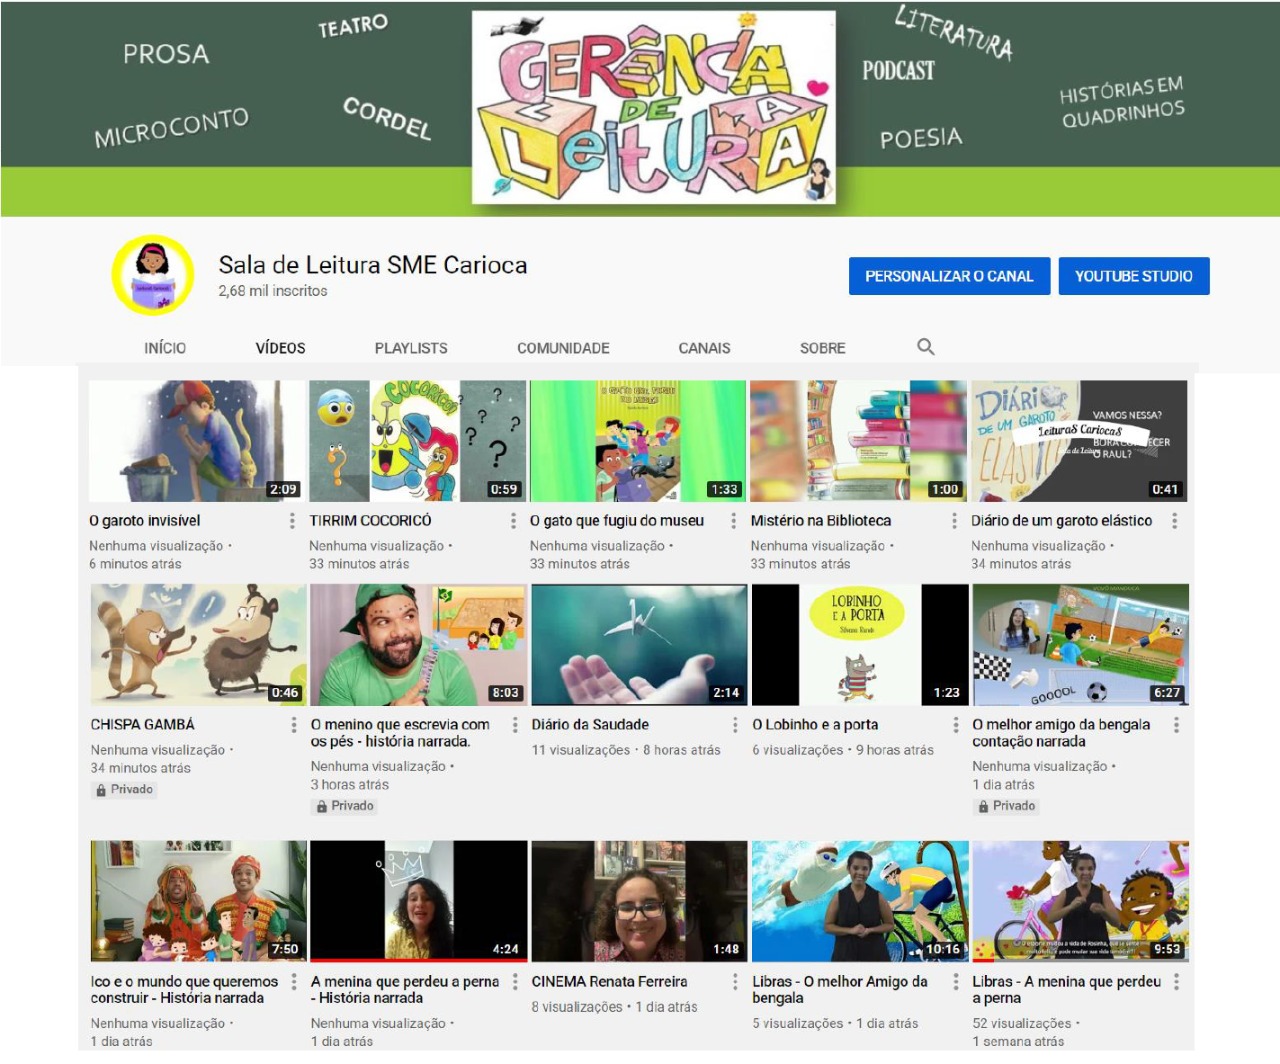Open video title Mistério na Biblioteca

coord(821,521)
